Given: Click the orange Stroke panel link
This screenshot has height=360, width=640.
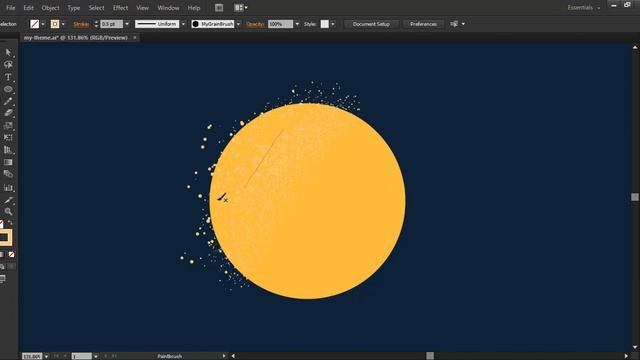Looking at the screenshot, I should tap(81, 24).
